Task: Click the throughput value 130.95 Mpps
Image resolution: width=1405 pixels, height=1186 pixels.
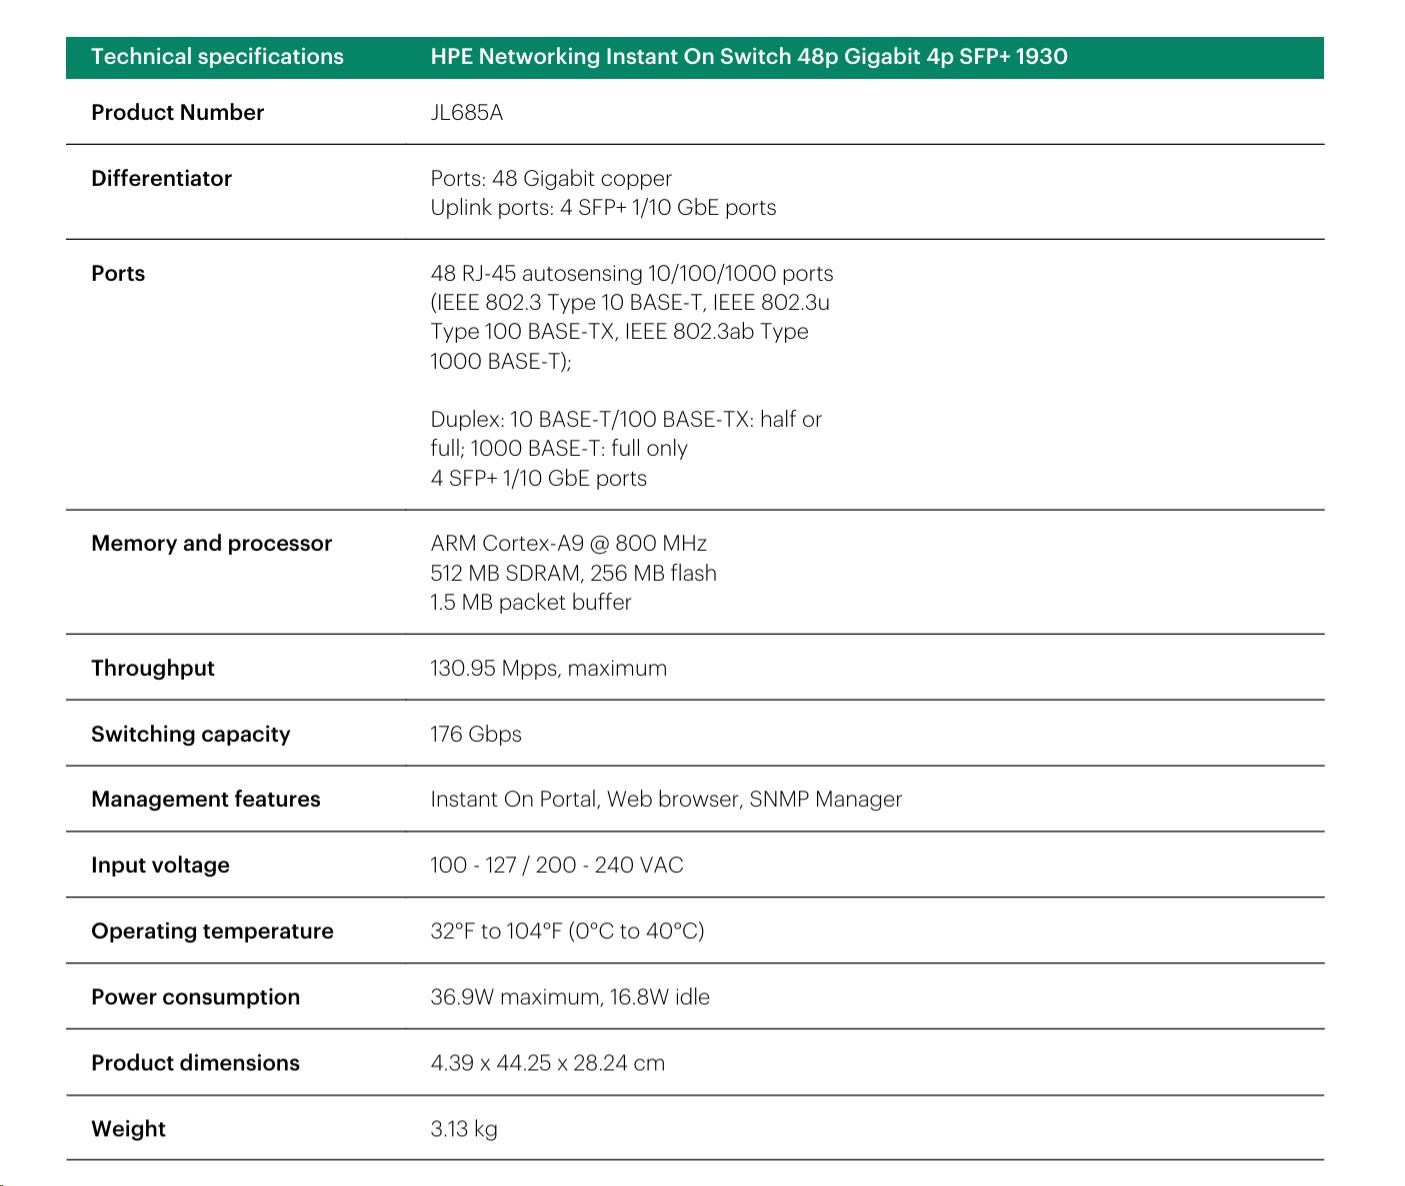Action: coord(548,669)
